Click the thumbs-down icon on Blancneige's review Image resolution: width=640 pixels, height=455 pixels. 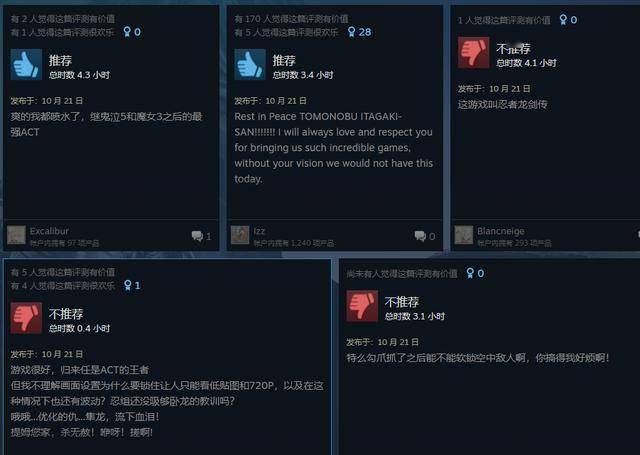tap(473, 52)
